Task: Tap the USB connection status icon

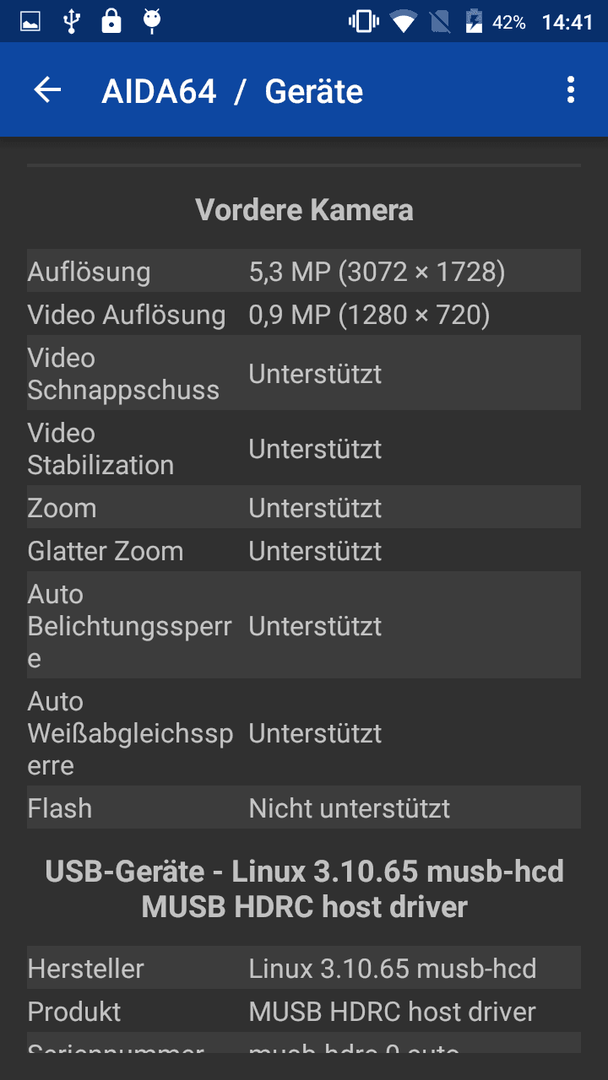Action: pos(71,22)
